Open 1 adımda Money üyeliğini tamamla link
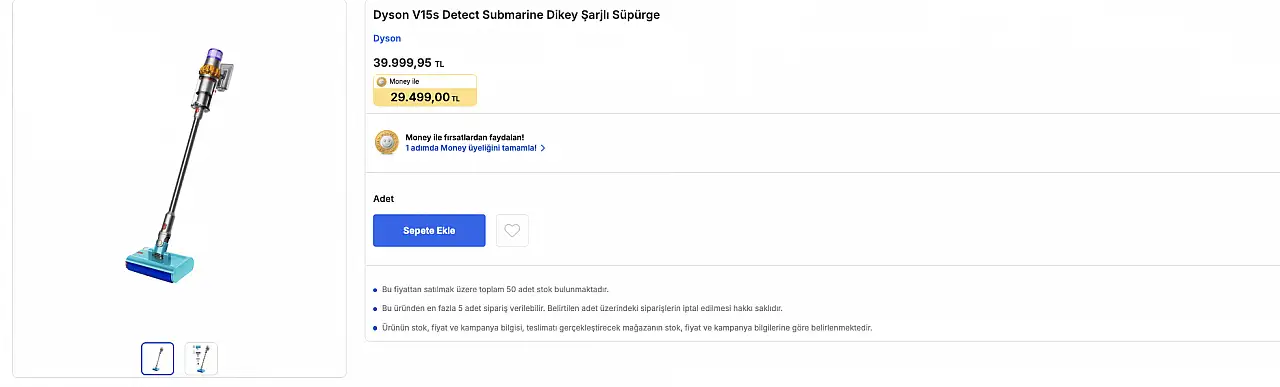Screen dimensions: 1280x387 [471, 148]
